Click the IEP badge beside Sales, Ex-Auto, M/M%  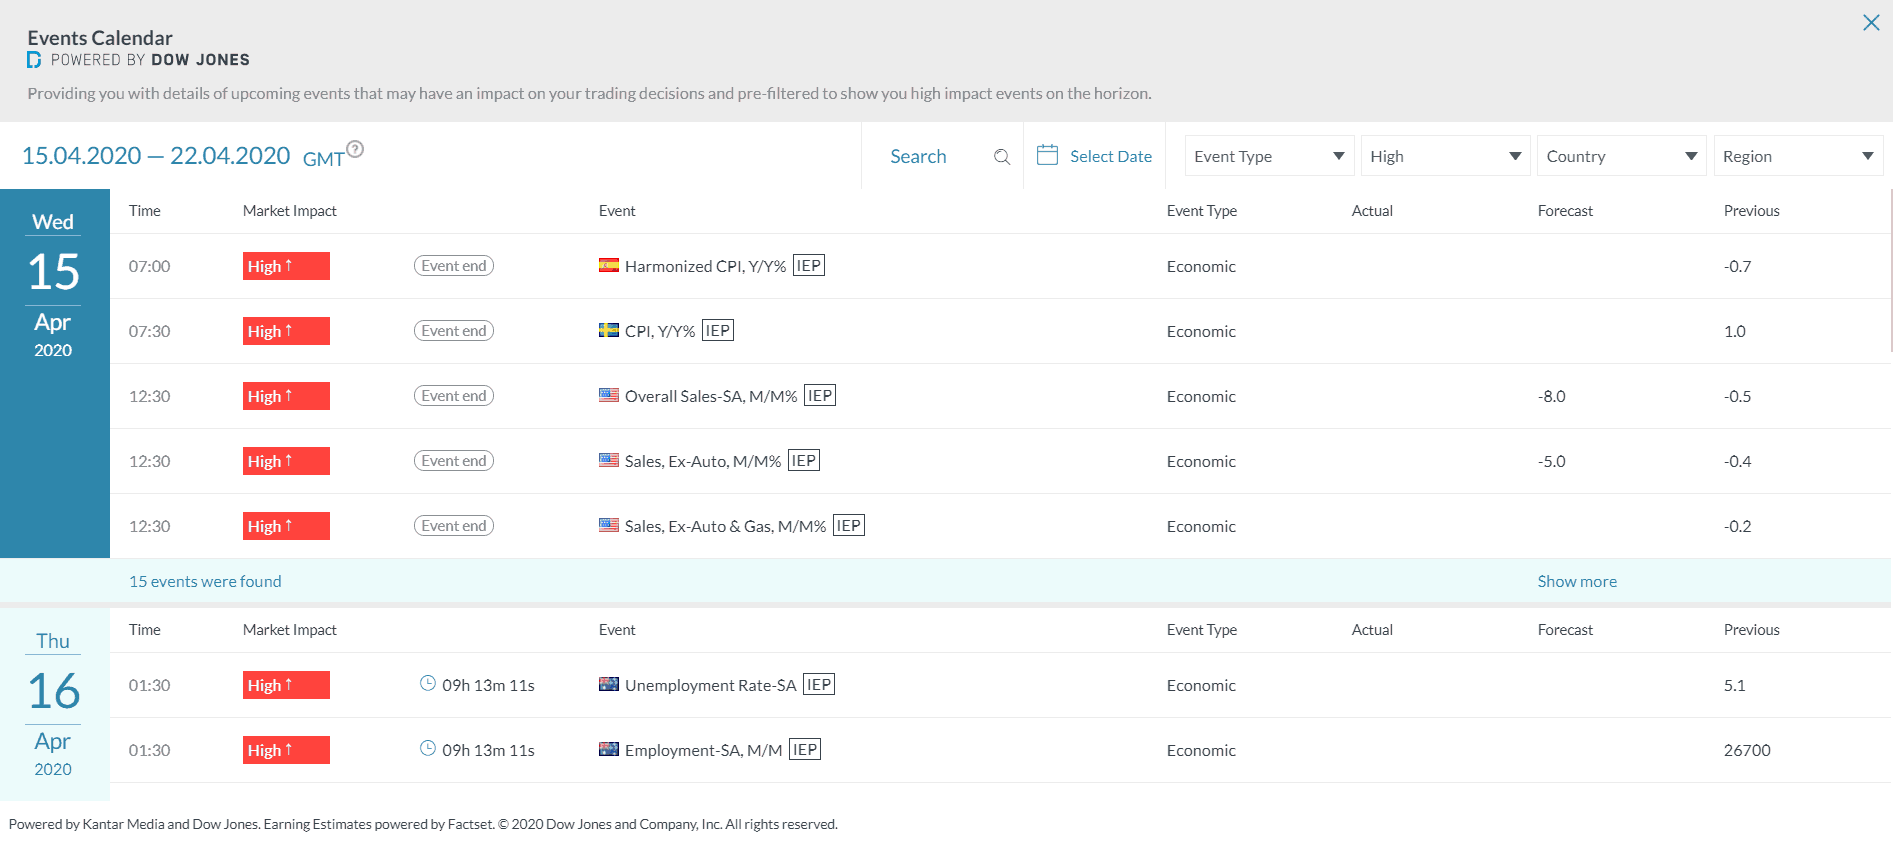pos(804,460)
